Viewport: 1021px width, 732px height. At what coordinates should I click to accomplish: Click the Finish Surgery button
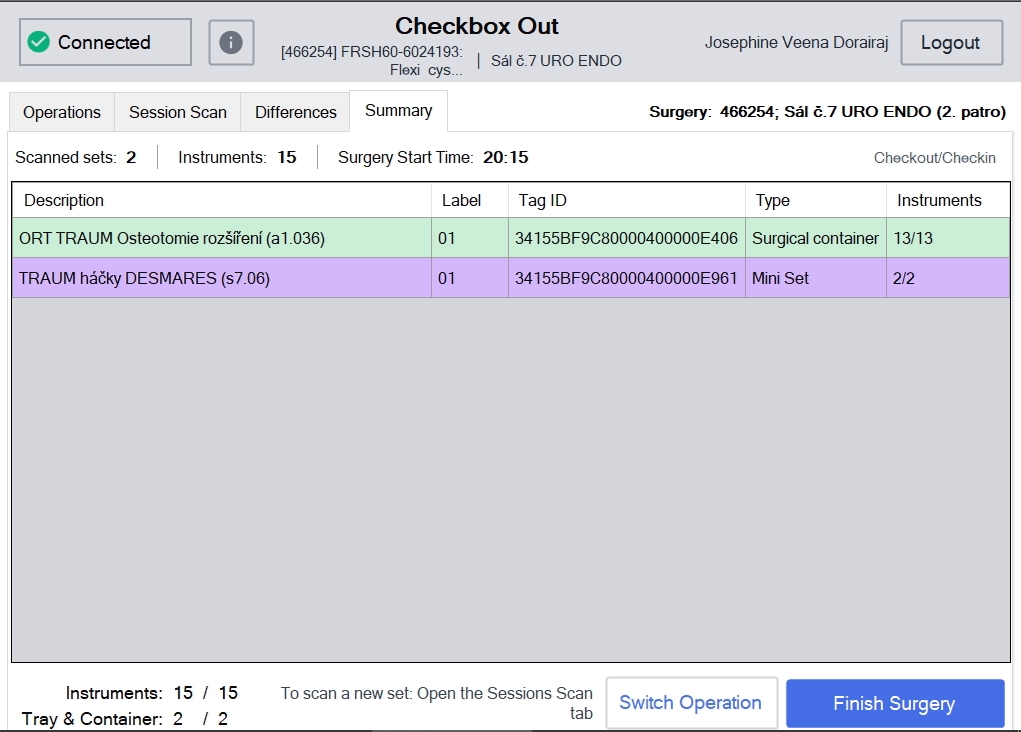tap(895, 703)
